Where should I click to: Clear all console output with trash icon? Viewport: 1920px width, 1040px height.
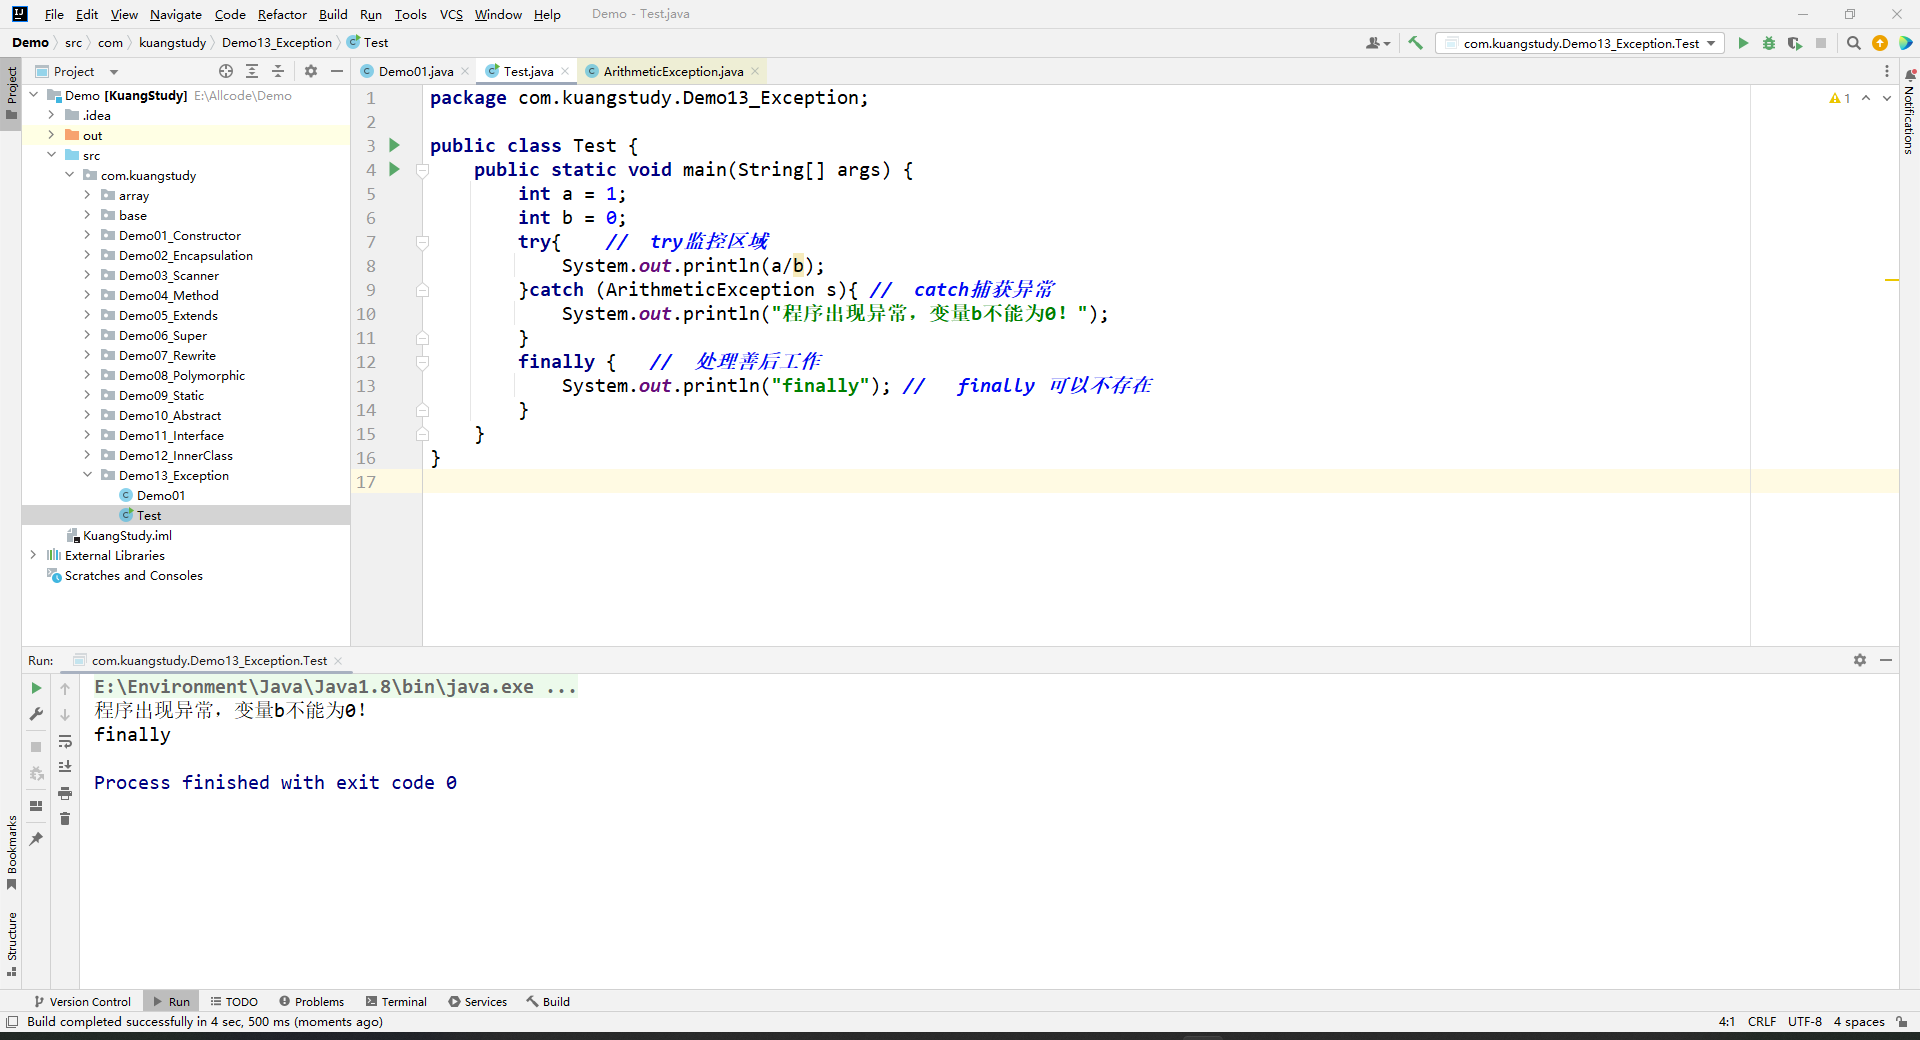point(65,819)
